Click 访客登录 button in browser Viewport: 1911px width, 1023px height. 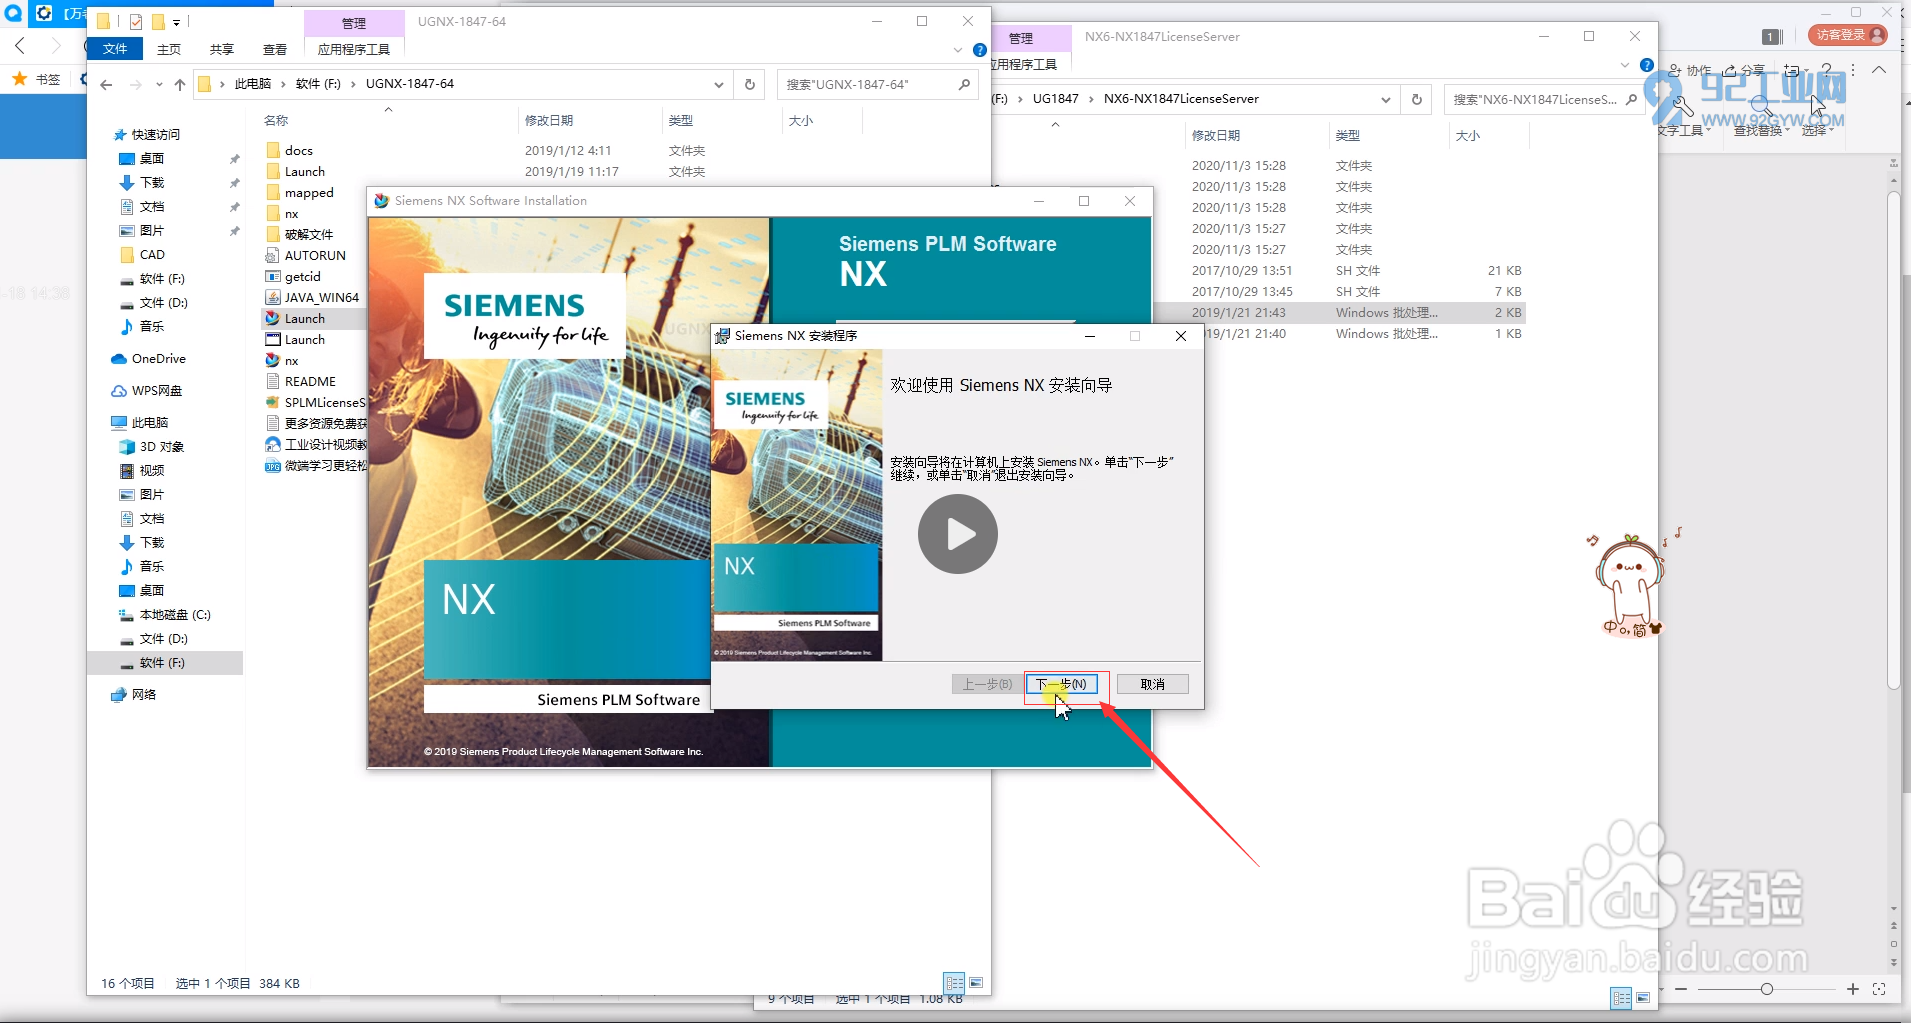[x=1847, y=35]
